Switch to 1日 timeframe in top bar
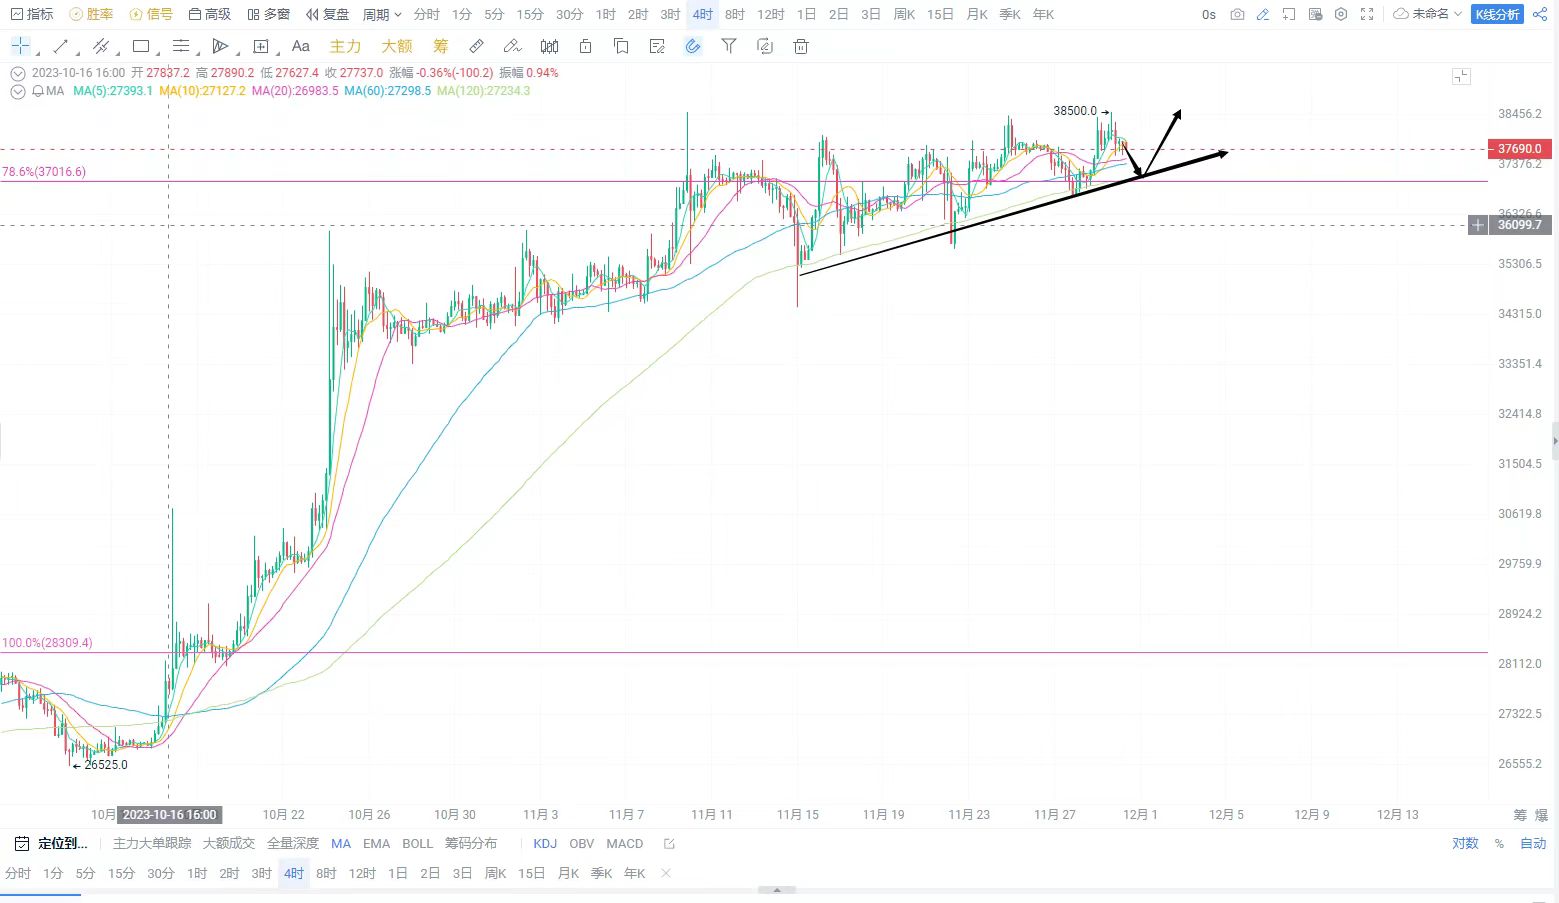Screen dimensions: 1559x903 click(x=806, y=14)
